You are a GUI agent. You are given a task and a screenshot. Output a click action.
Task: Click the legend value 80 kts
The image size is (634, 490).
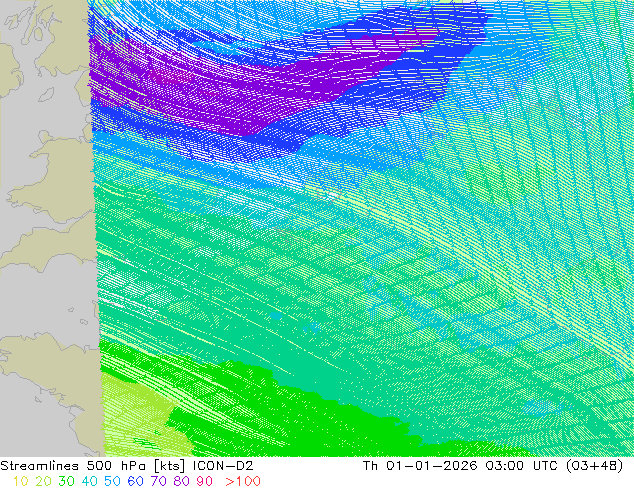pyautogui.click(x=182, y=482)
